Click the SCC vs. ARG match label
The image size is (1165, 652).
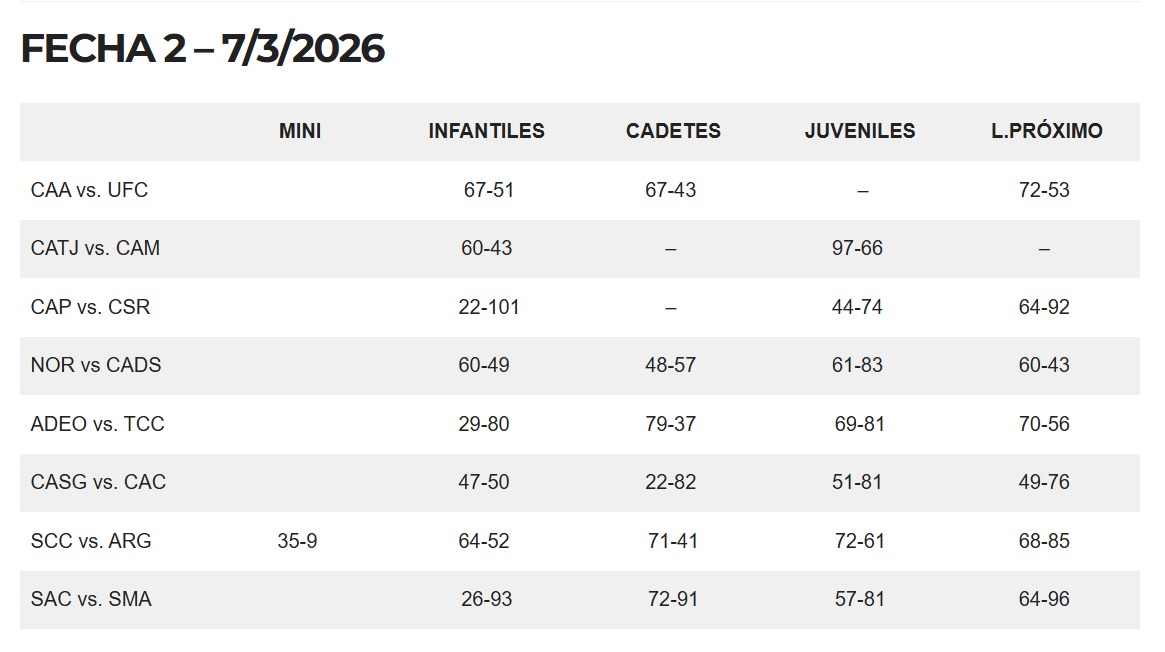91,541
